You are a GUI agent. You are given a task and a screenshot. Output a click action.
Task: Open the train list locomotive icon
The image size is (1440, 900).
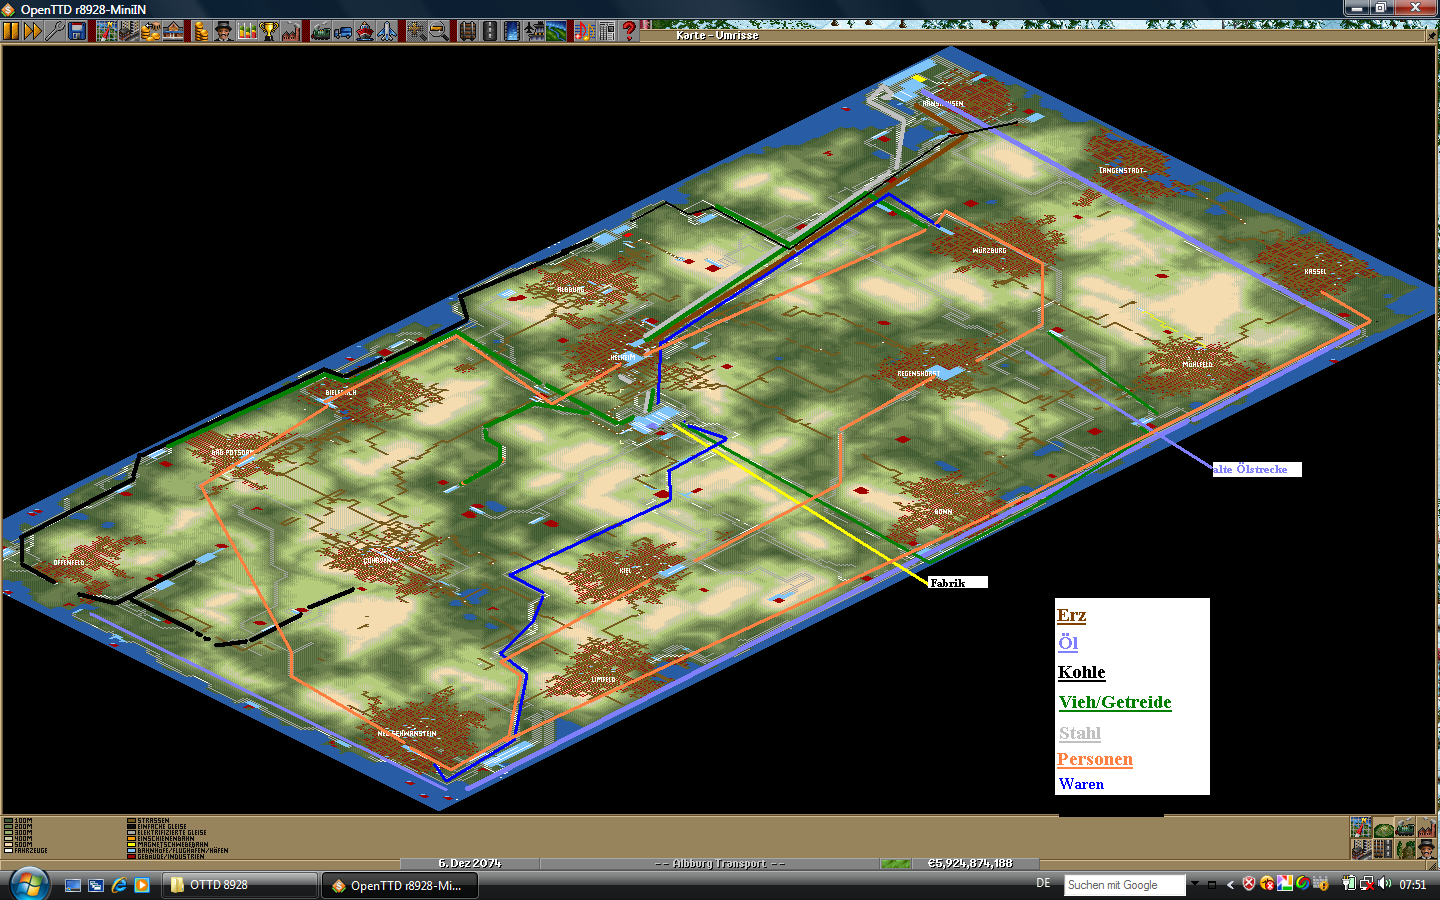click(320, 31)
